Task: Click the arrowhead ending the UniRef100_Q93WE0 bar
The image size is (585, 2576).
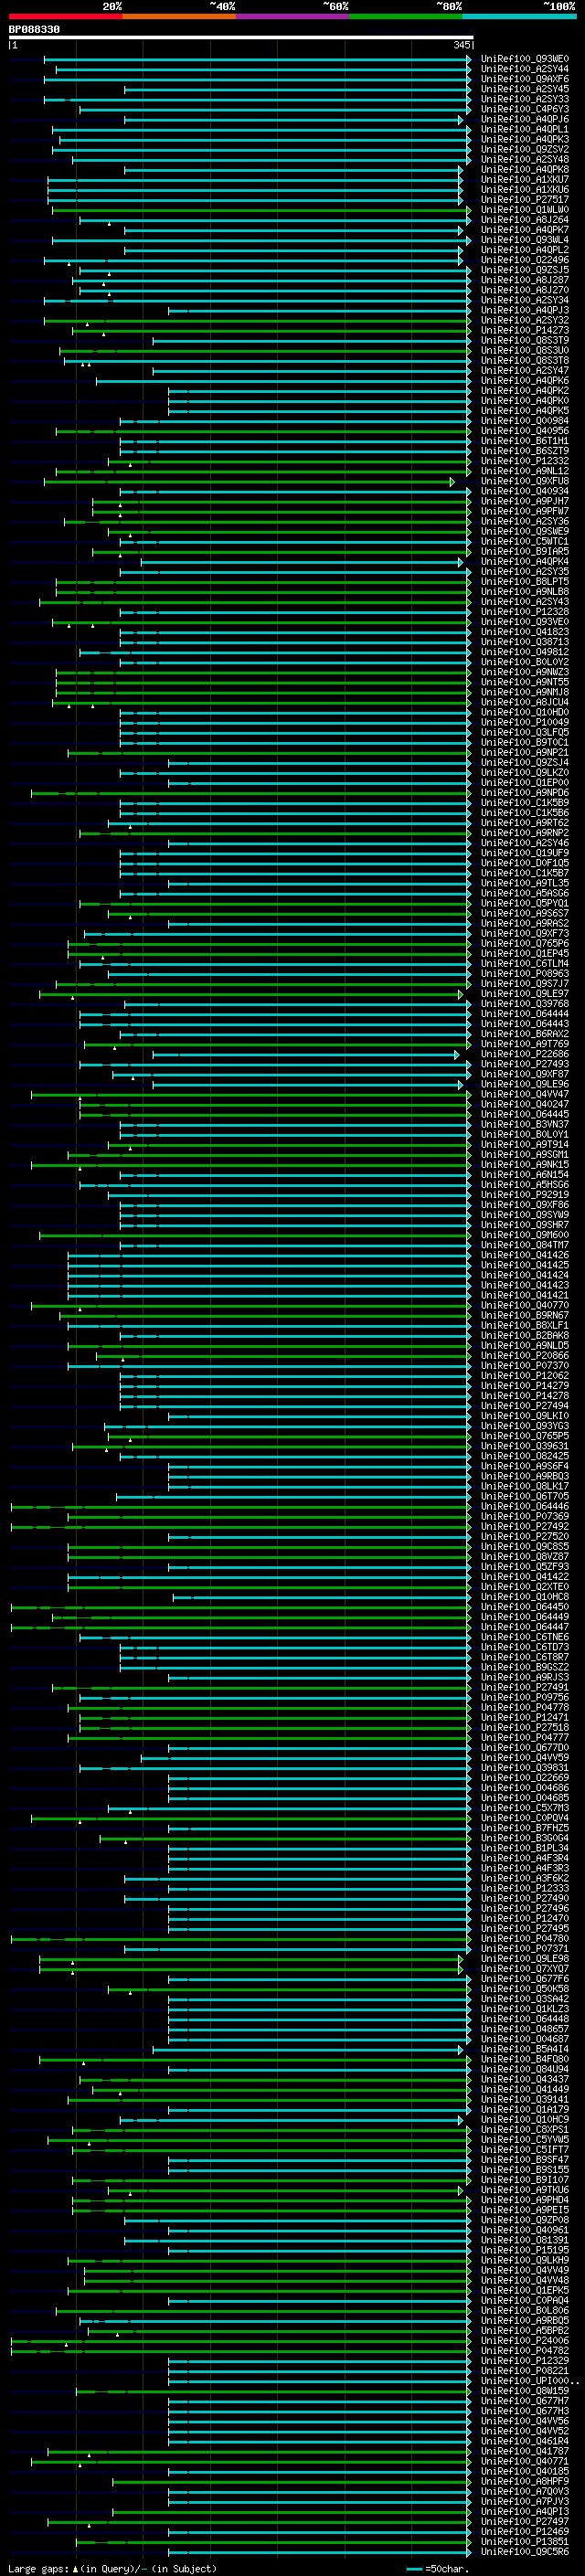Action: [469, 60]
